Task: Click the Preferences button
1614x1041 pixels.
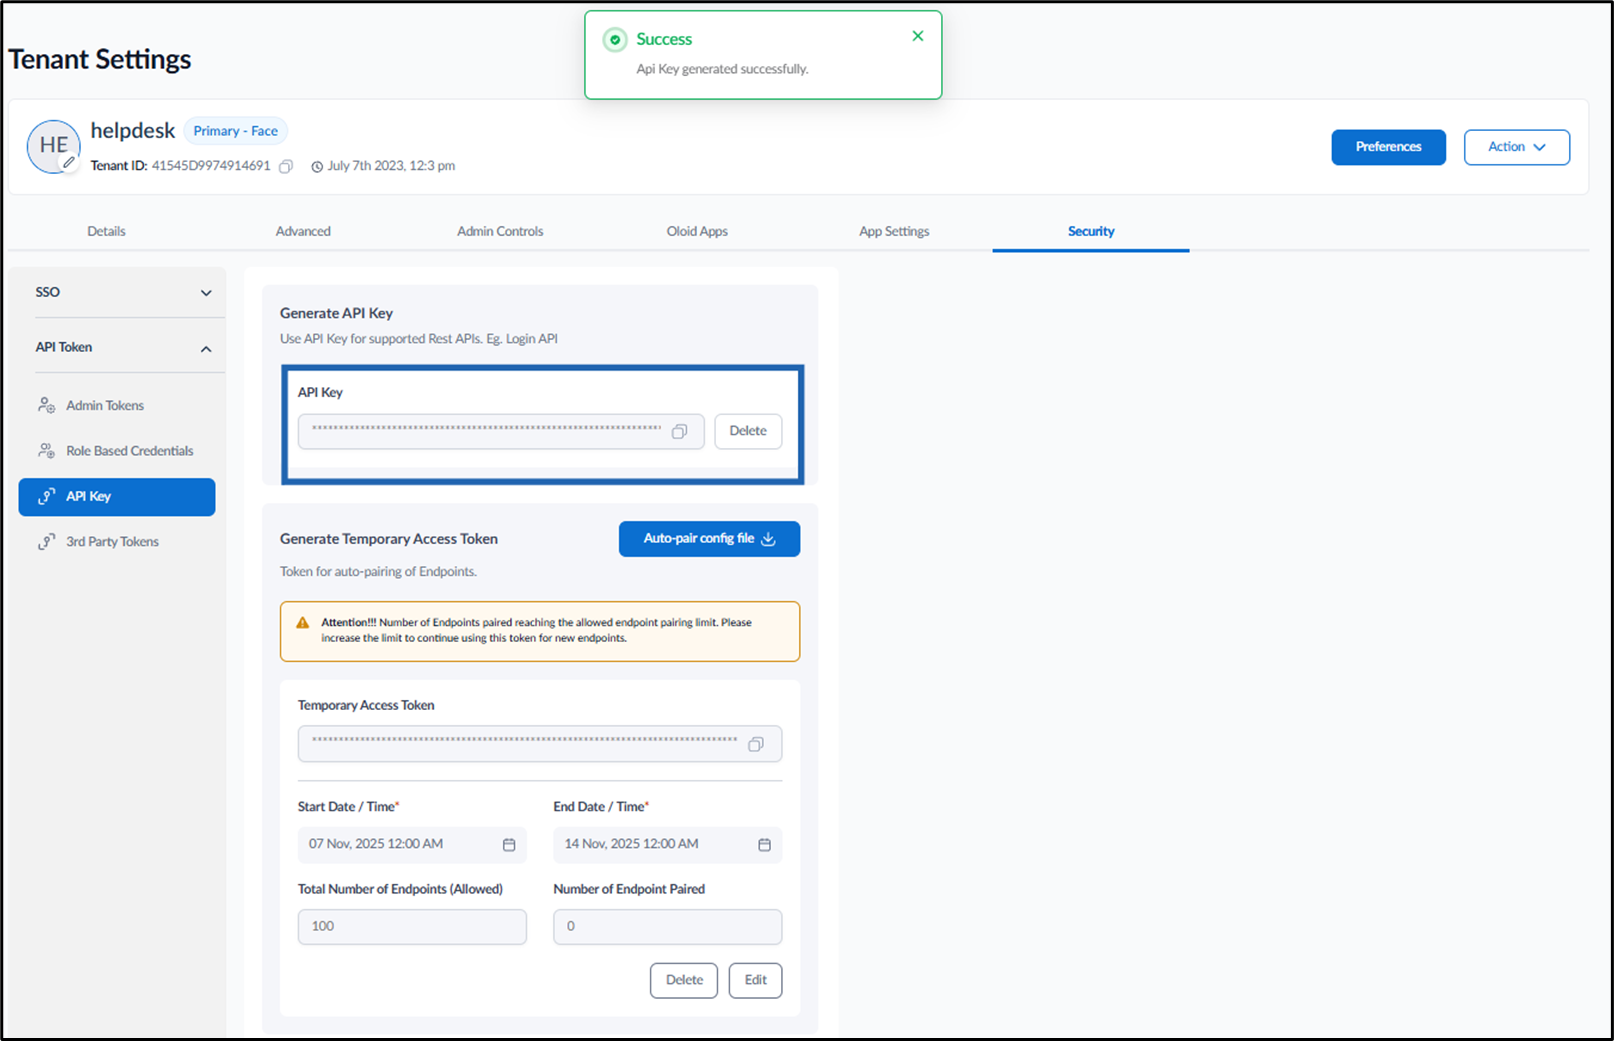Action: pyautogui.click(x=1388, y=147)
